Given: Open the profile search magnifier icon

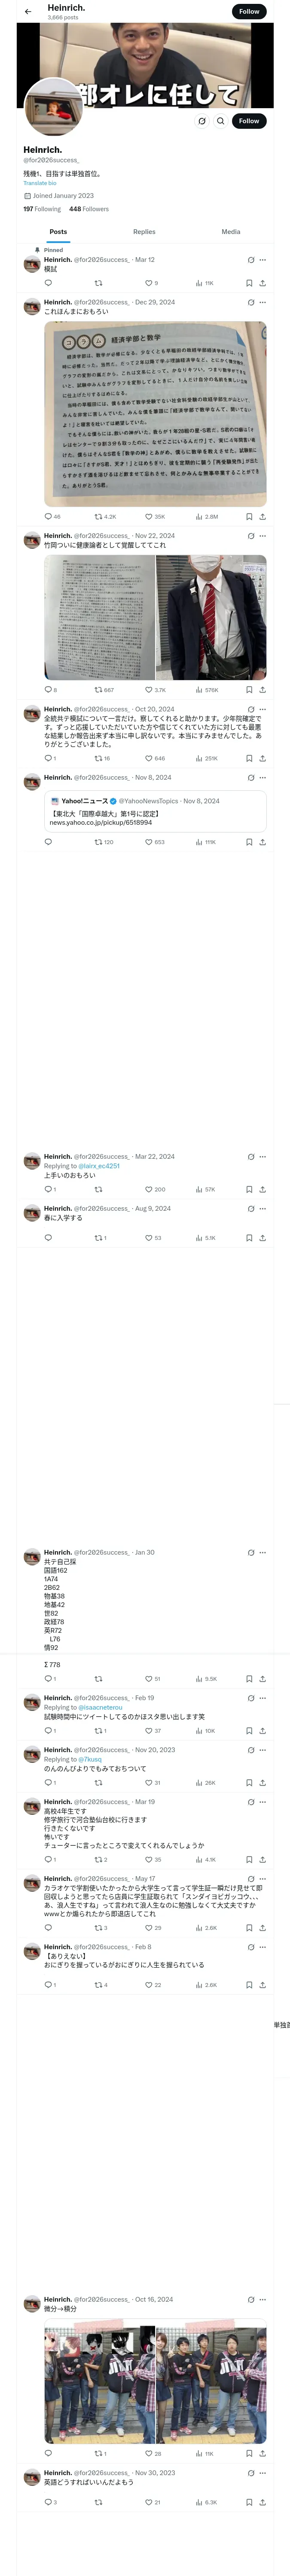Looking at the screenshot, I should pos(221,121).
